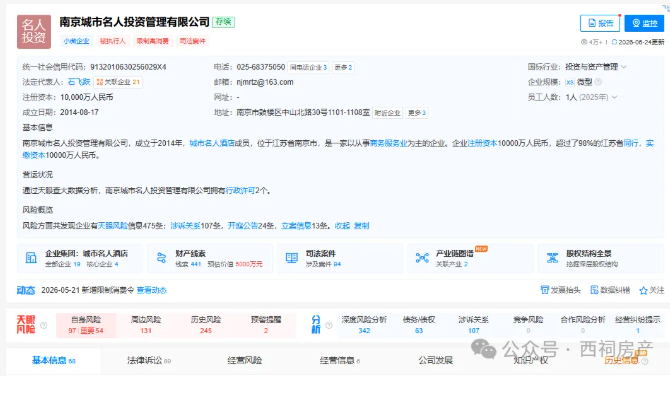Open 开庭公告 link in risk summary
Image resolution: width=670 pixels, height=399 pixels.
243,226
